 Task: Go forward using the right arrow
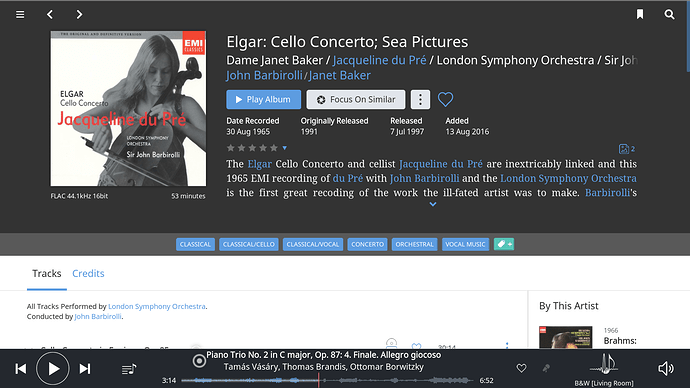tap(79, 15)
